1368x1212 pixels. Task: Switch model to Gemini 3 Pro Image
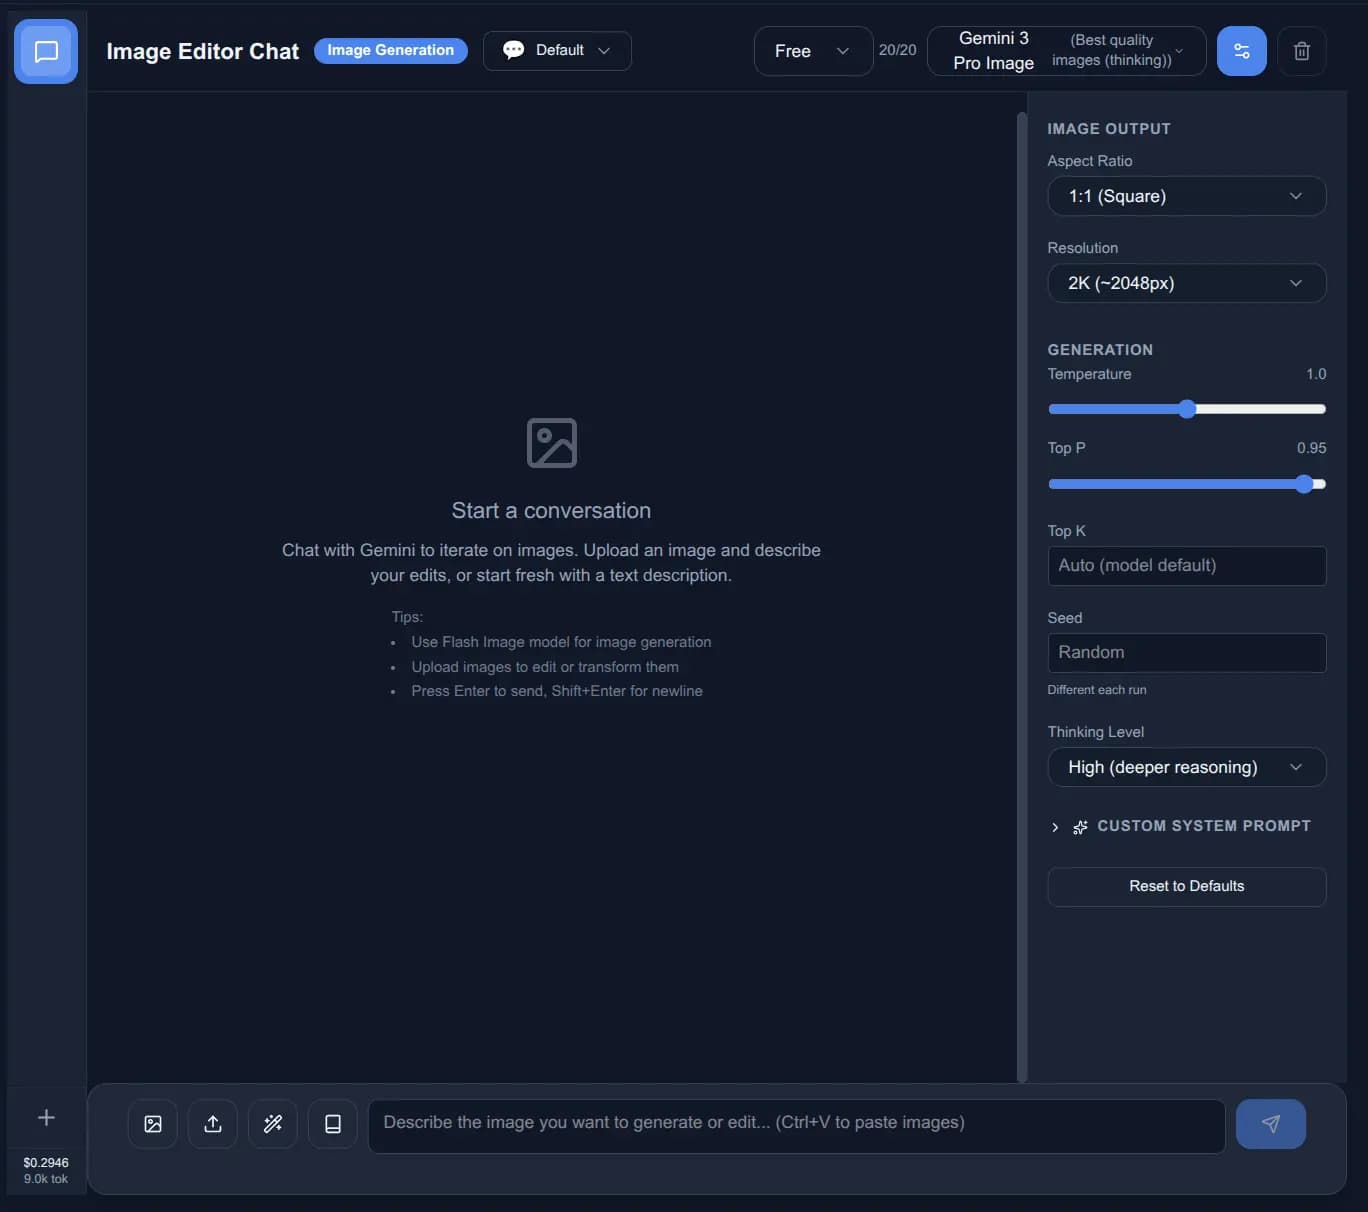point(1065,50)
